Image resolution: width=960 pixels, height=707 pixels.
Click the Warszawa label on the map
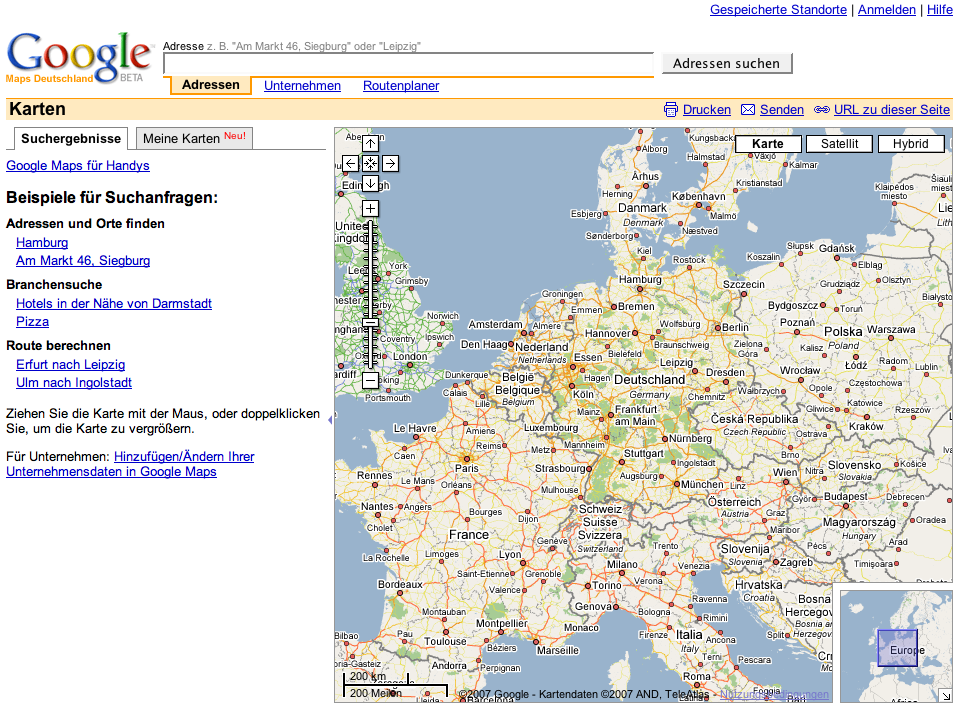[x=891, y=329]
